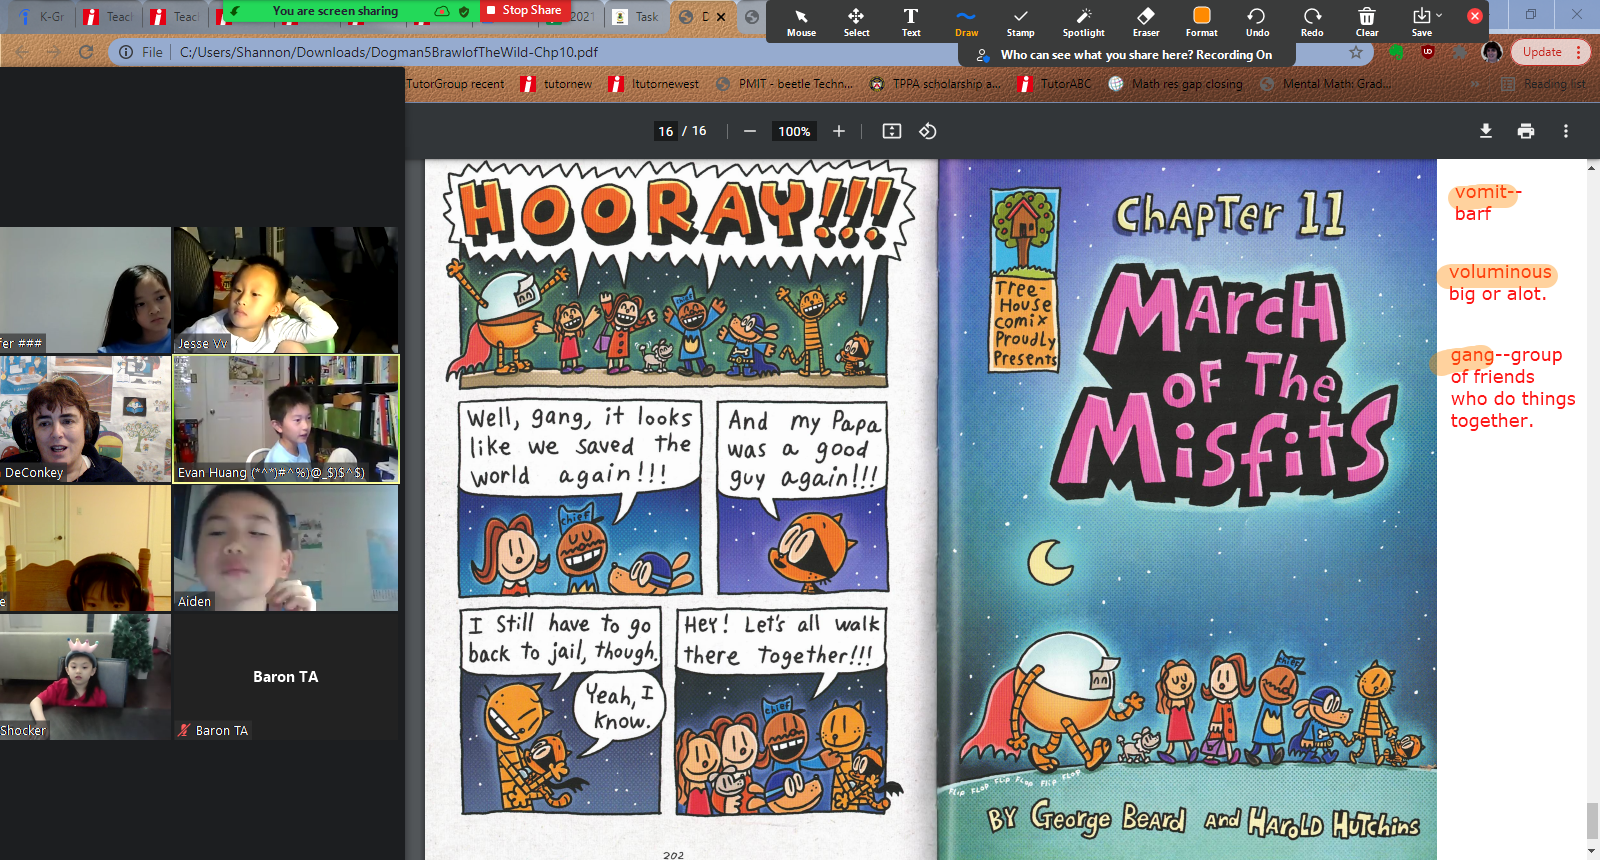
Task: Open the Math res gap closing bookmark
Action: click(x=1176, y=84)
